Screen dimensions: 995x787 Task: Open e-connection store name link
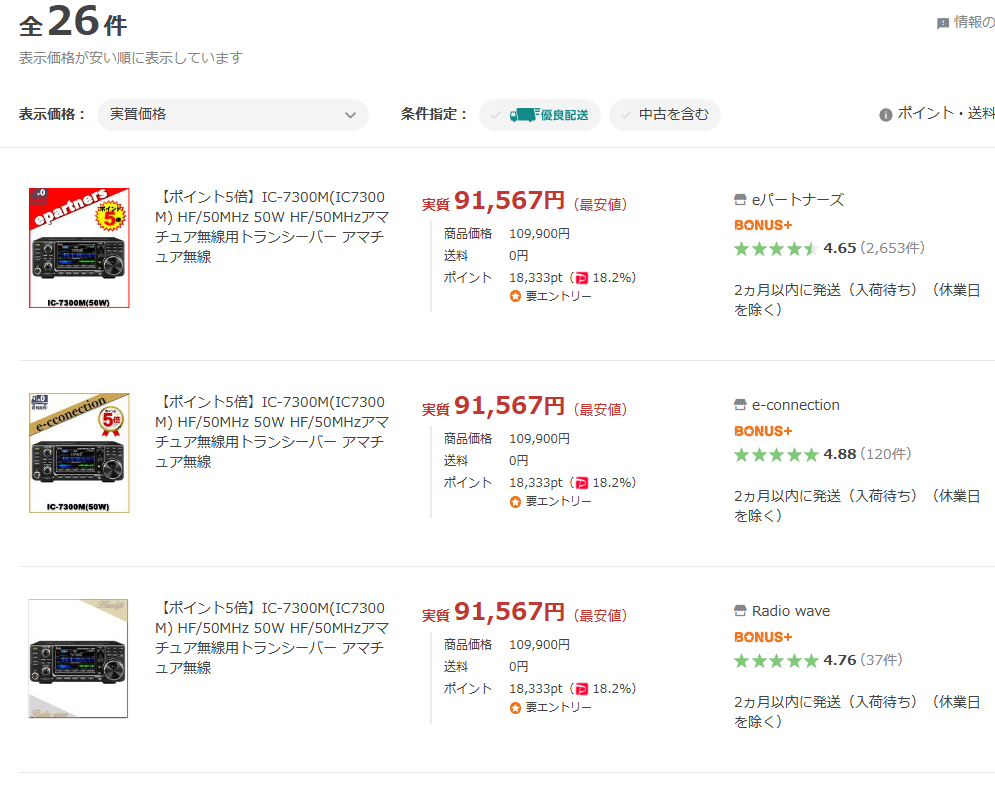[x=795, y=405]
